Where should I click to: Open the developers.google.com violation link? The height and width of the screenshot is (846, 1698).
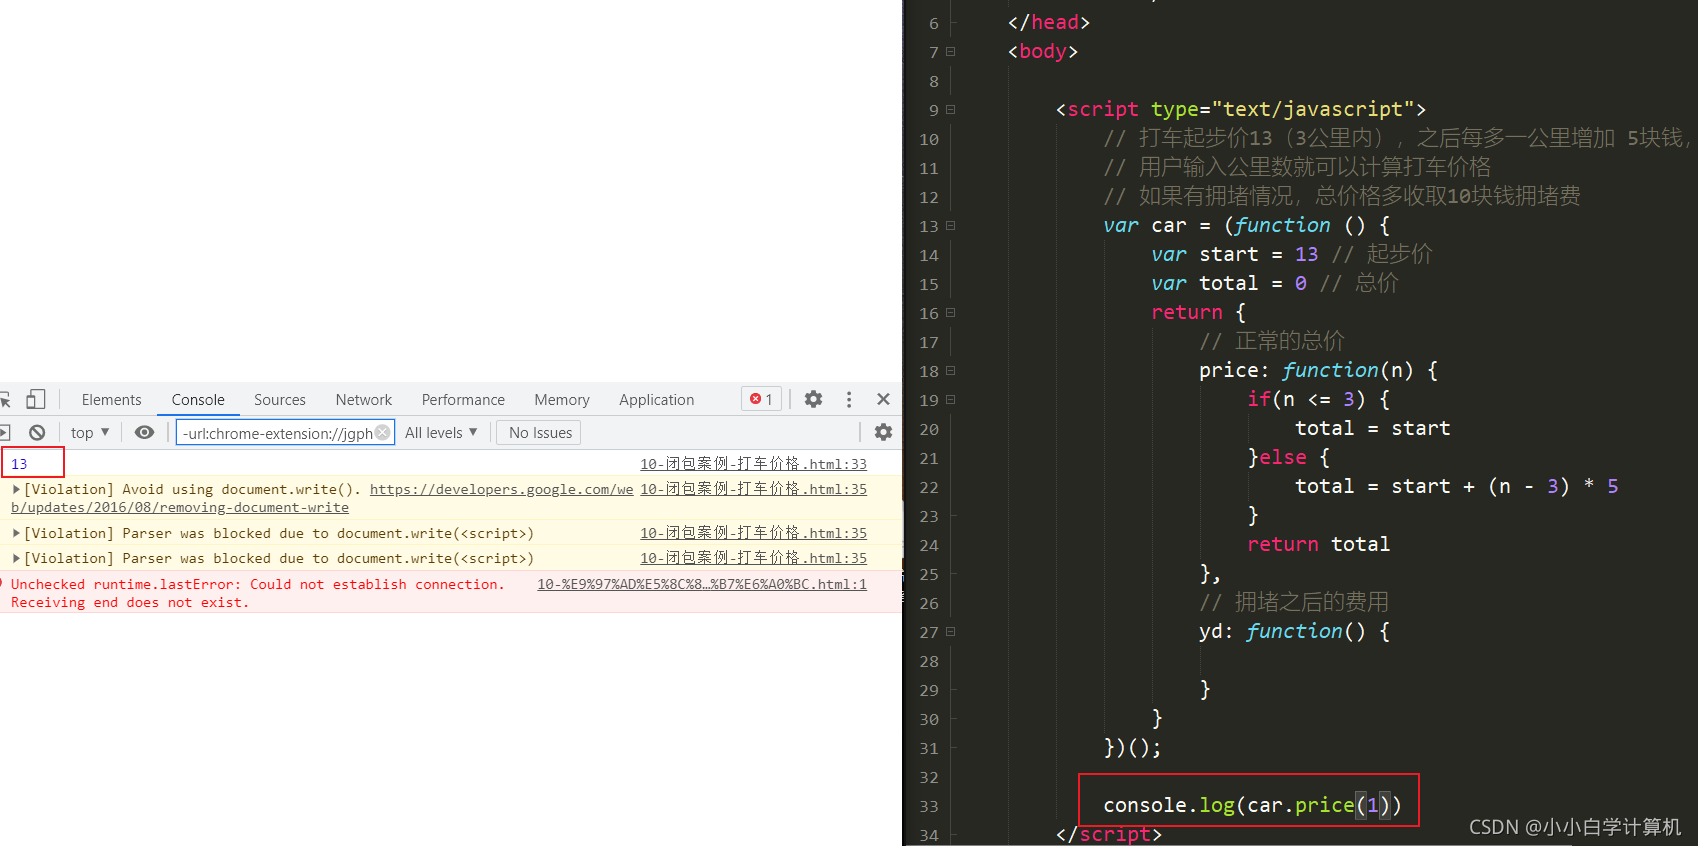(x=501, y=489)
